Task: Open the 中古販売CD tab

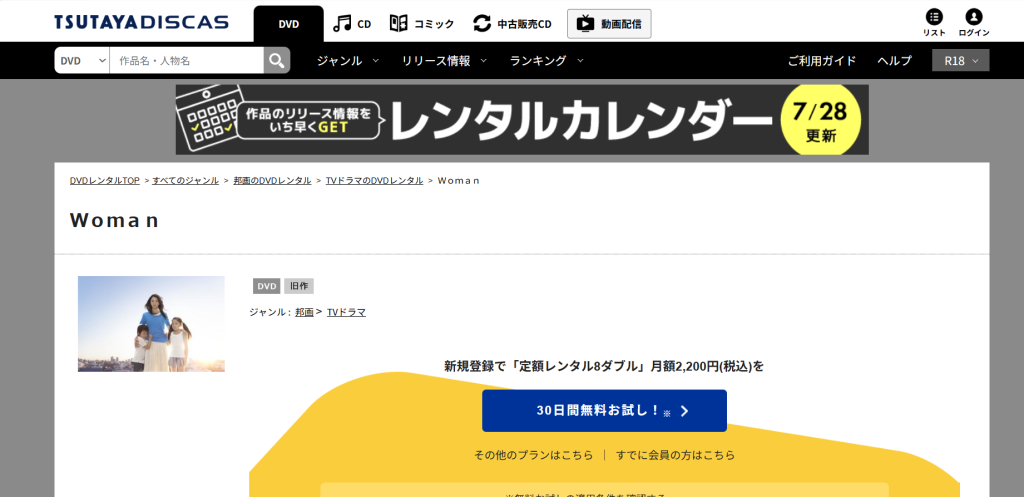Action: tap(513, 24)
